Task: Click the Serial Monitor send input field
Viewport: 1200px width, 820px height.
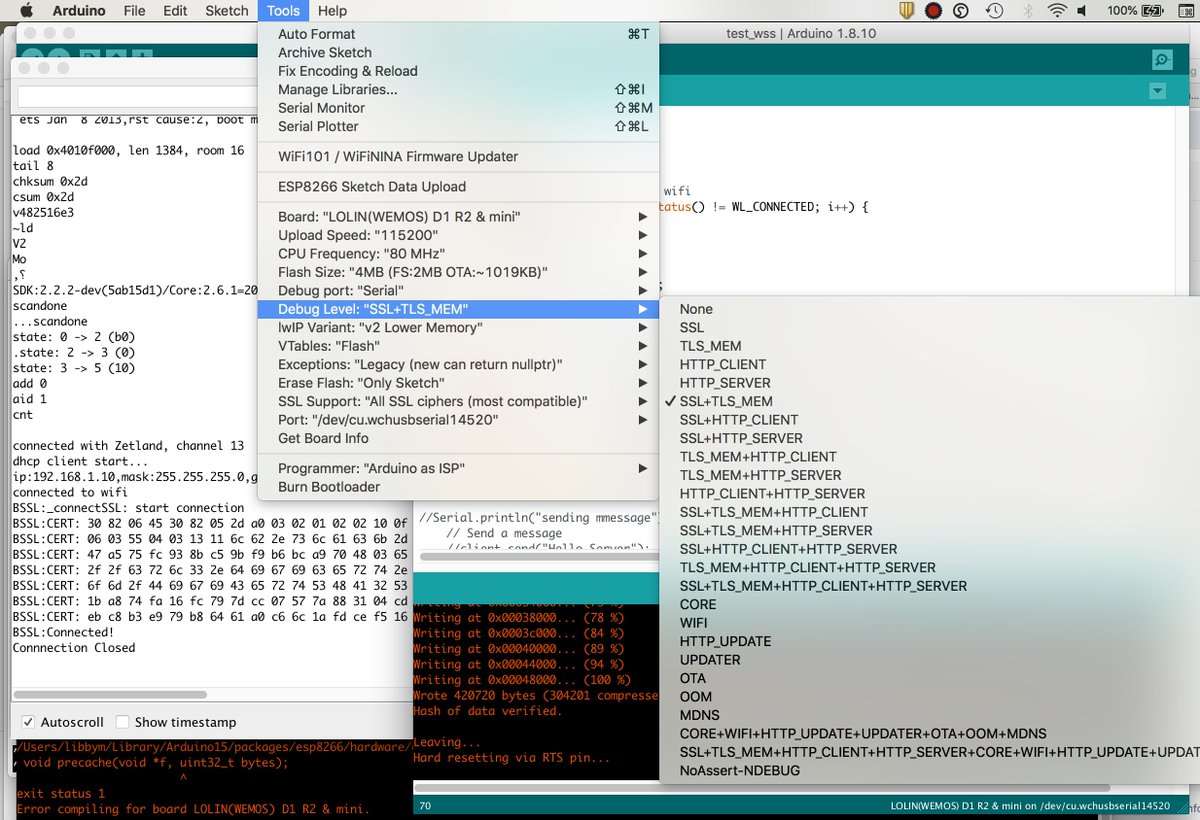Action: pos(138,98)
